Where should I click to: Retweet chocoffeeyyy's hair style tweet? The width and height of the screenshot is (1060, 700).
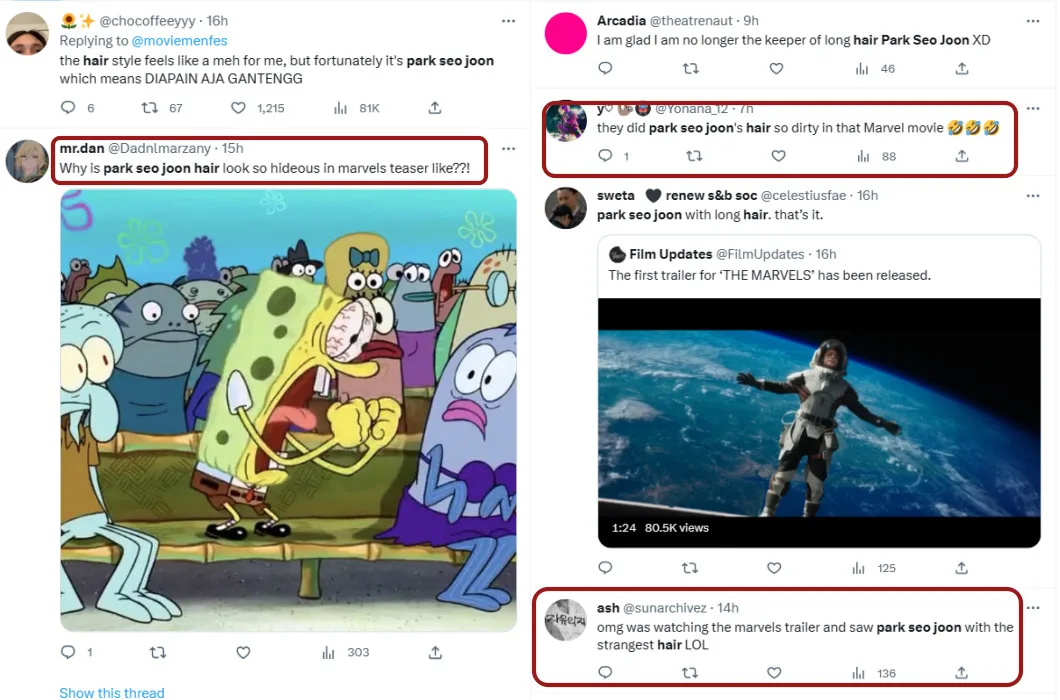point(149,108)
